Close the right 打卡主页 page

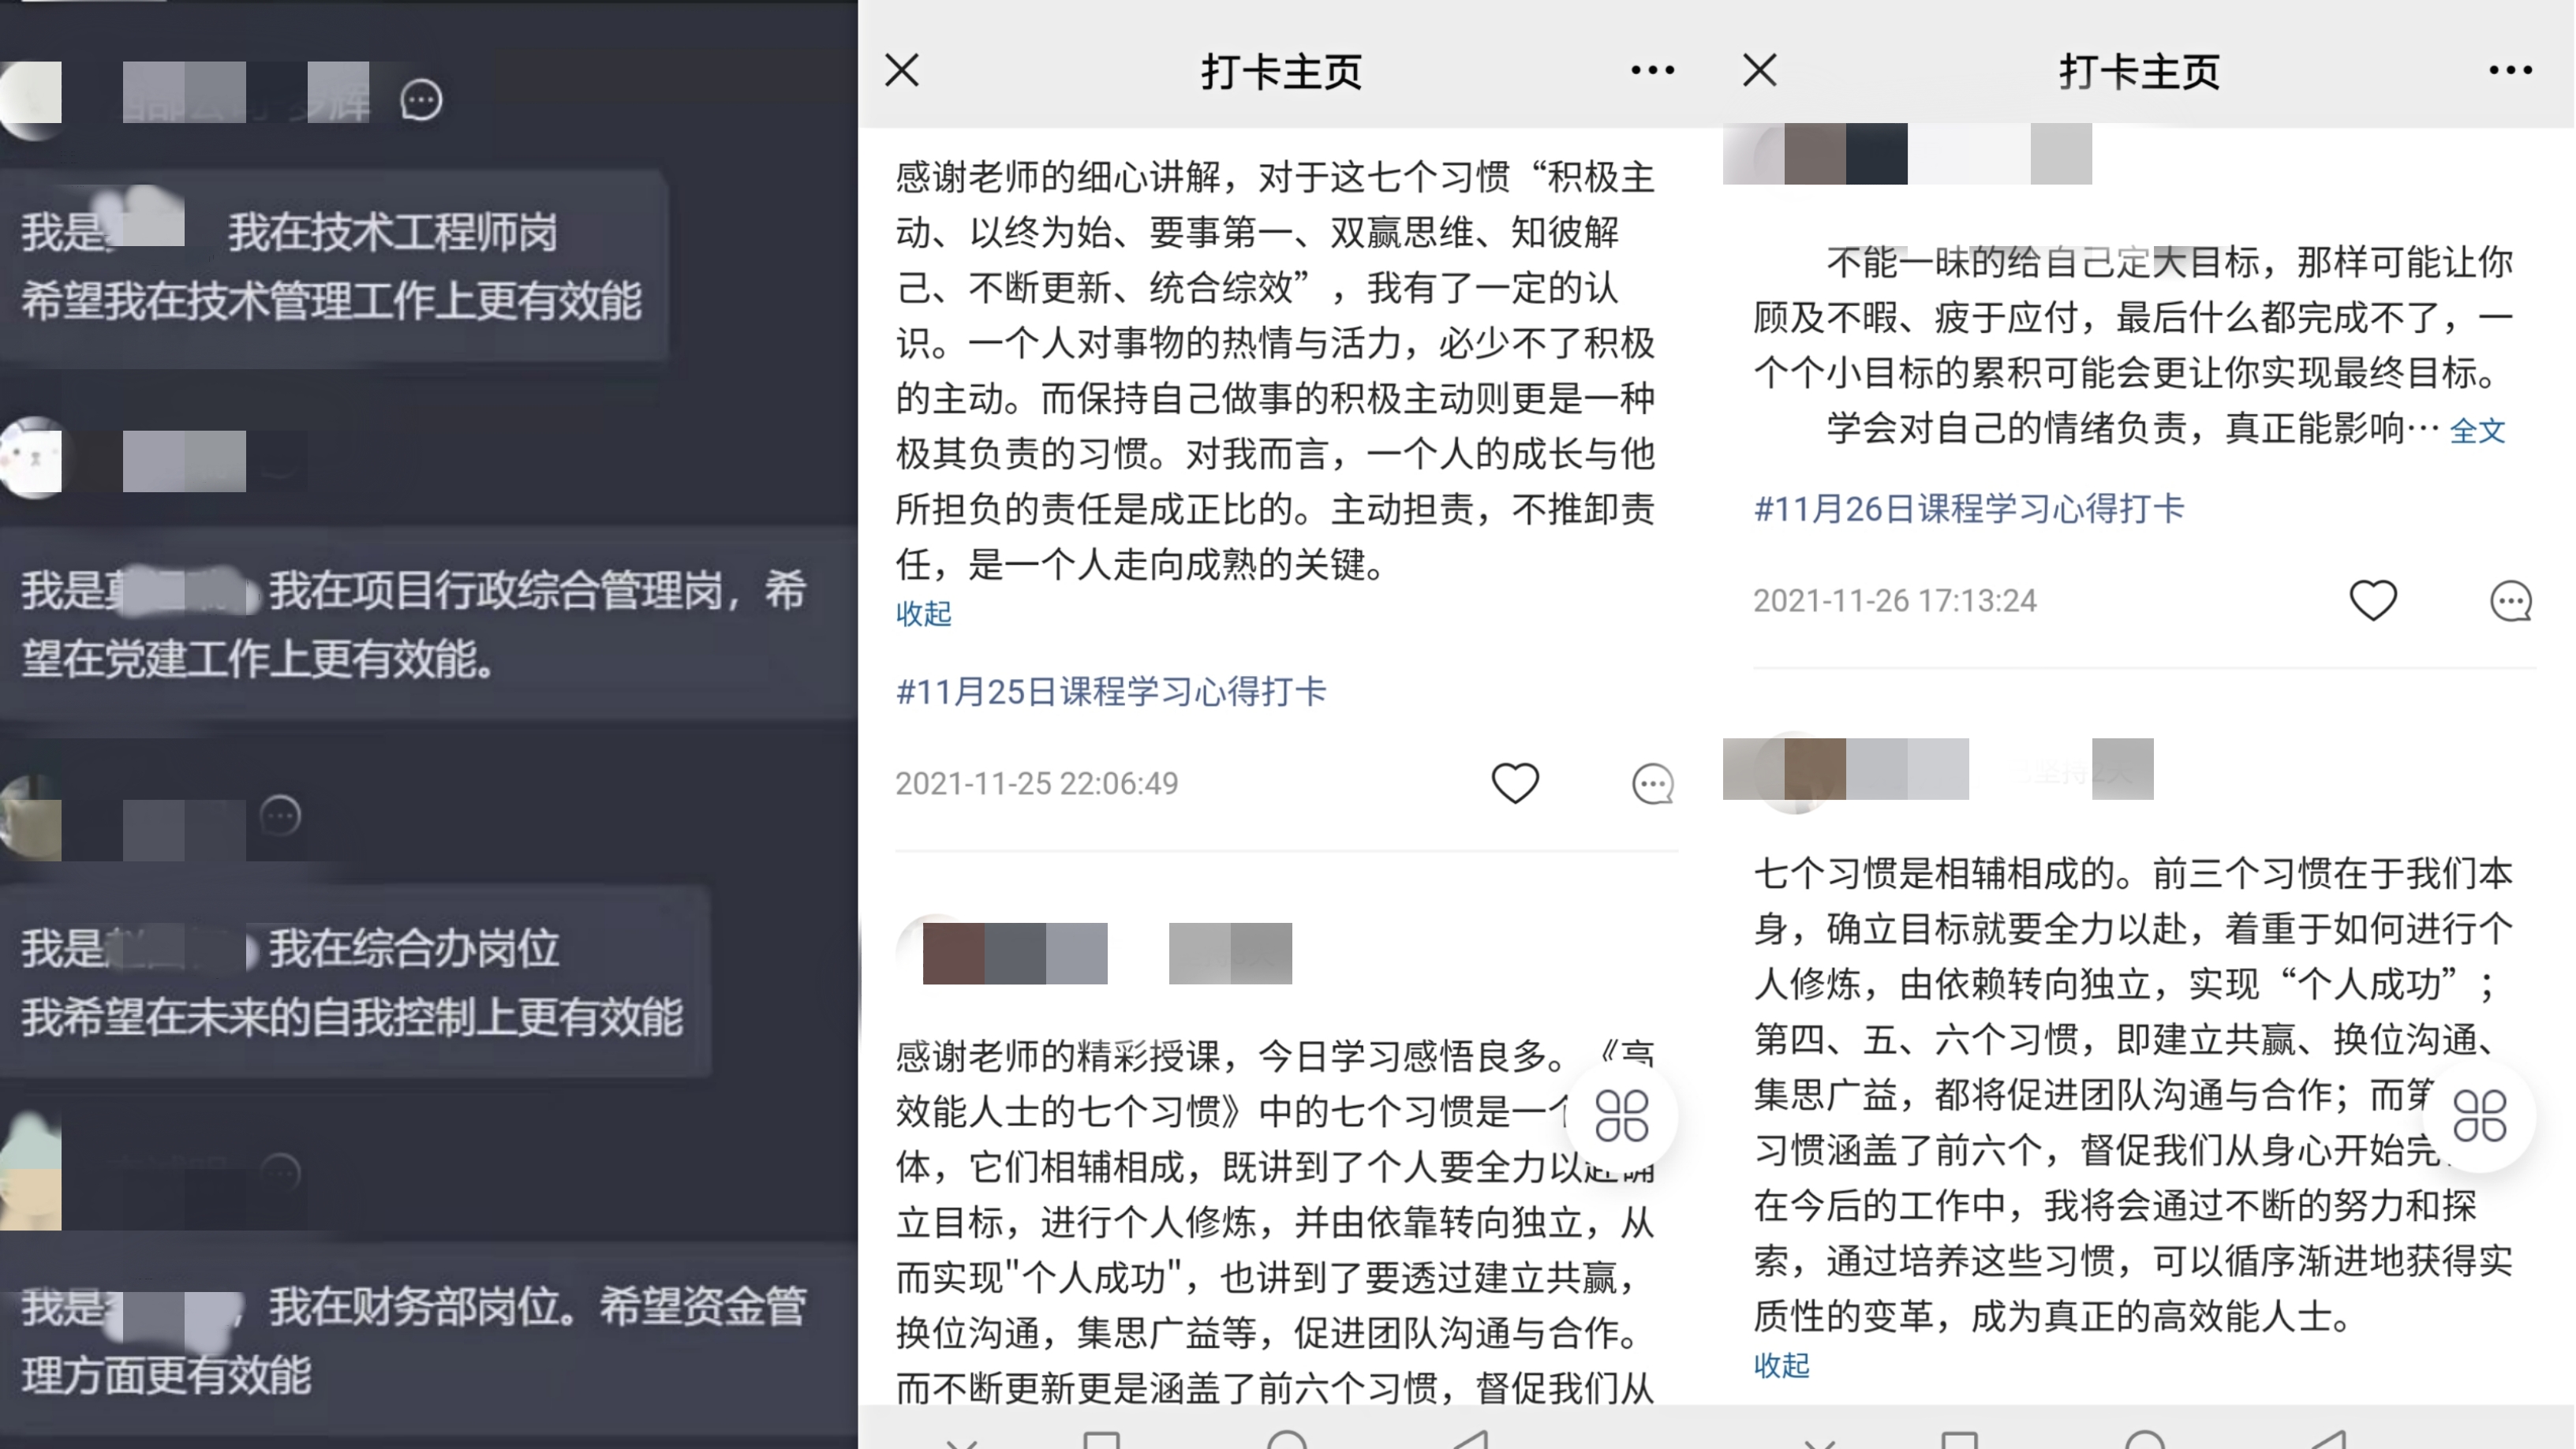[x=1760, y=70]
